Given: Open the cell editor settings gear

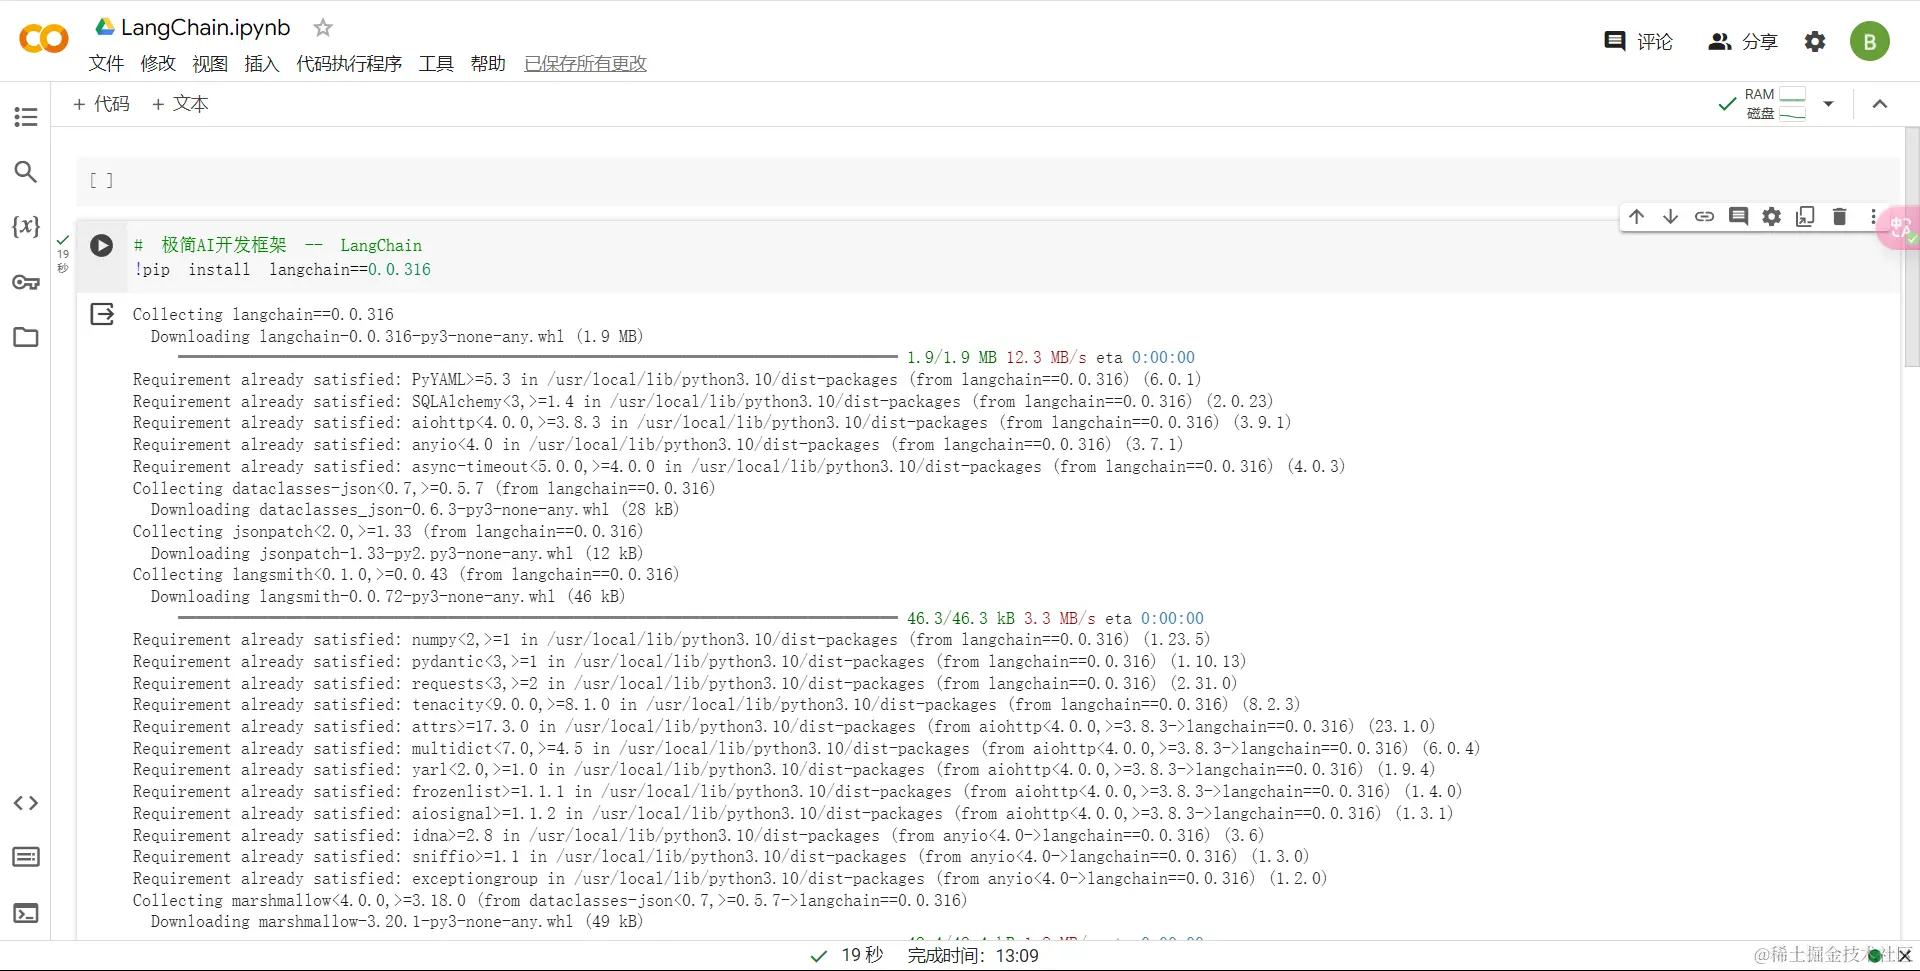Looking at the screenshot, I should coord(1772,217).
